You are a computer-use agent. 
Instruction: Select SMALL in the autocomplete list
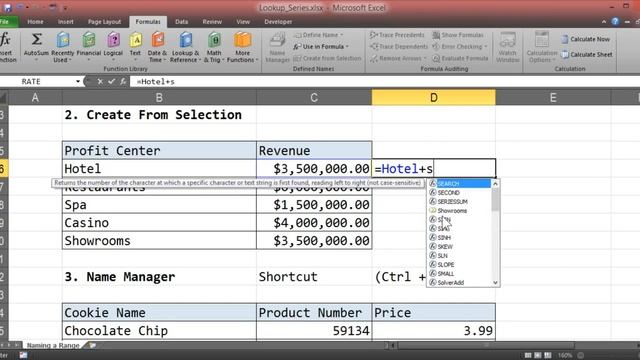pos(459,273)
